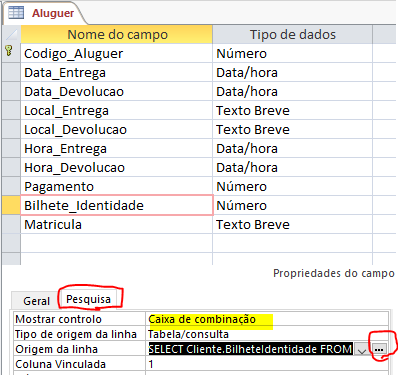This screenshot has width=398, height=375.
Task: Select the row selector for Hora_Devolucao
Action: coord(11,167)
